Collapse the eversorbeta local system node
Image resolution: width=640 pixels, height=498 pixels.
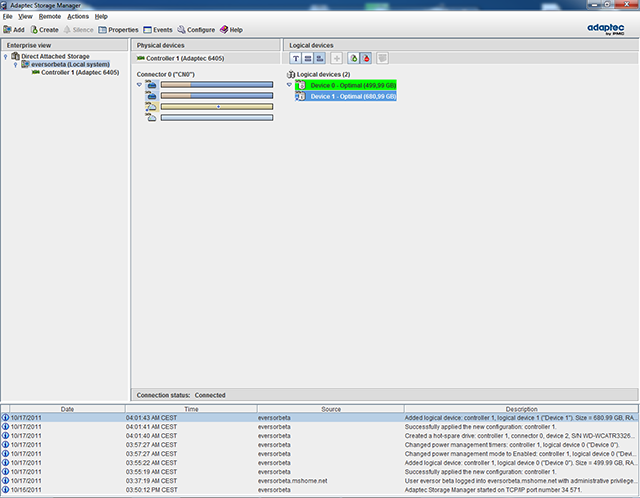(16, 64)
